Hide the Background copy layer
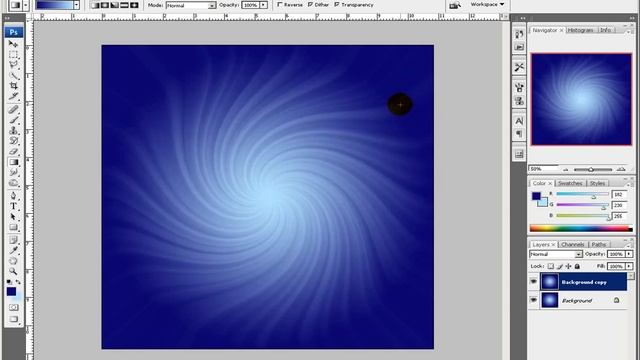 (x=533, y=282)
